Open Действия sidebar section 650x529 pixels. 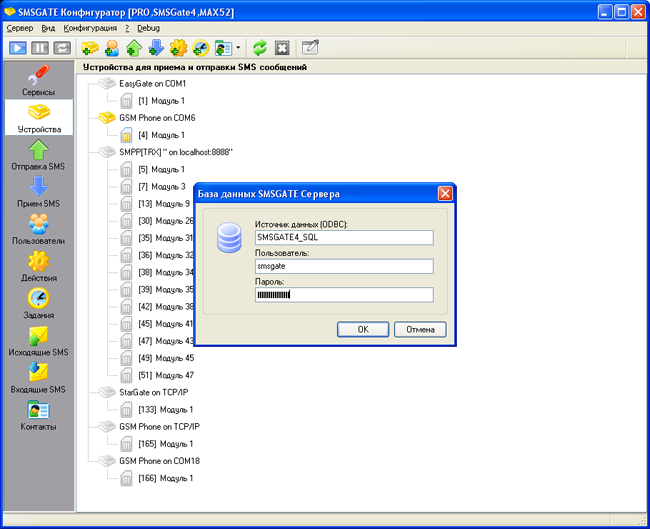pyautogui.click(x=39, y=267)
